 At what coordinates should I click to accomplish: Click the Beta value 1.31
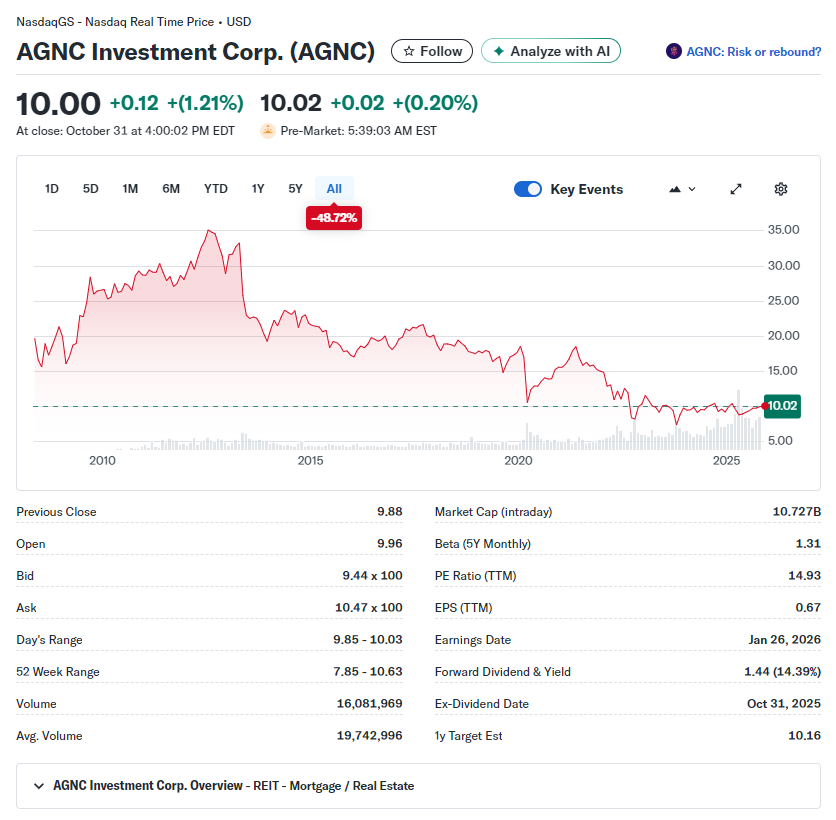pos(808,544)
